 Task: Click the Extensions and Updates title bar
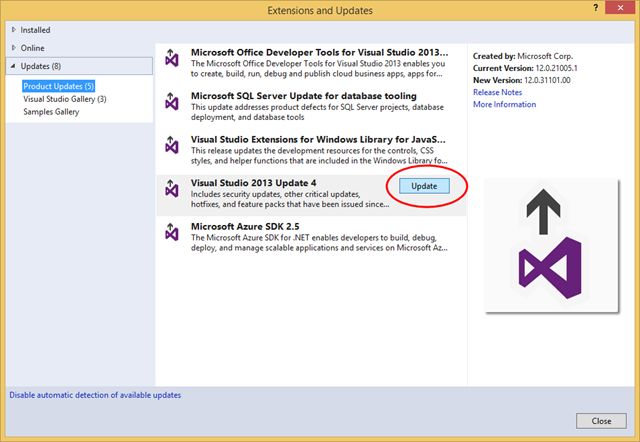coord(320,10)
